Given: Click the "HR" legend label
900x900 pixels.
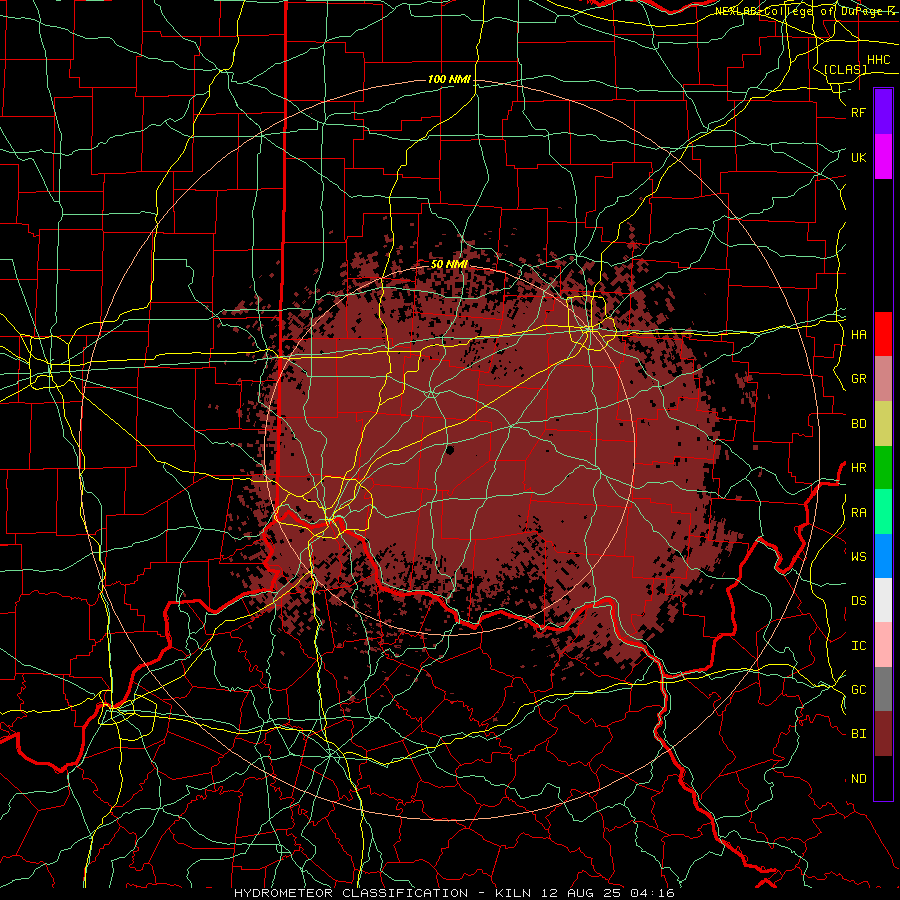Looking at the screenshot, I should point(858,468).
